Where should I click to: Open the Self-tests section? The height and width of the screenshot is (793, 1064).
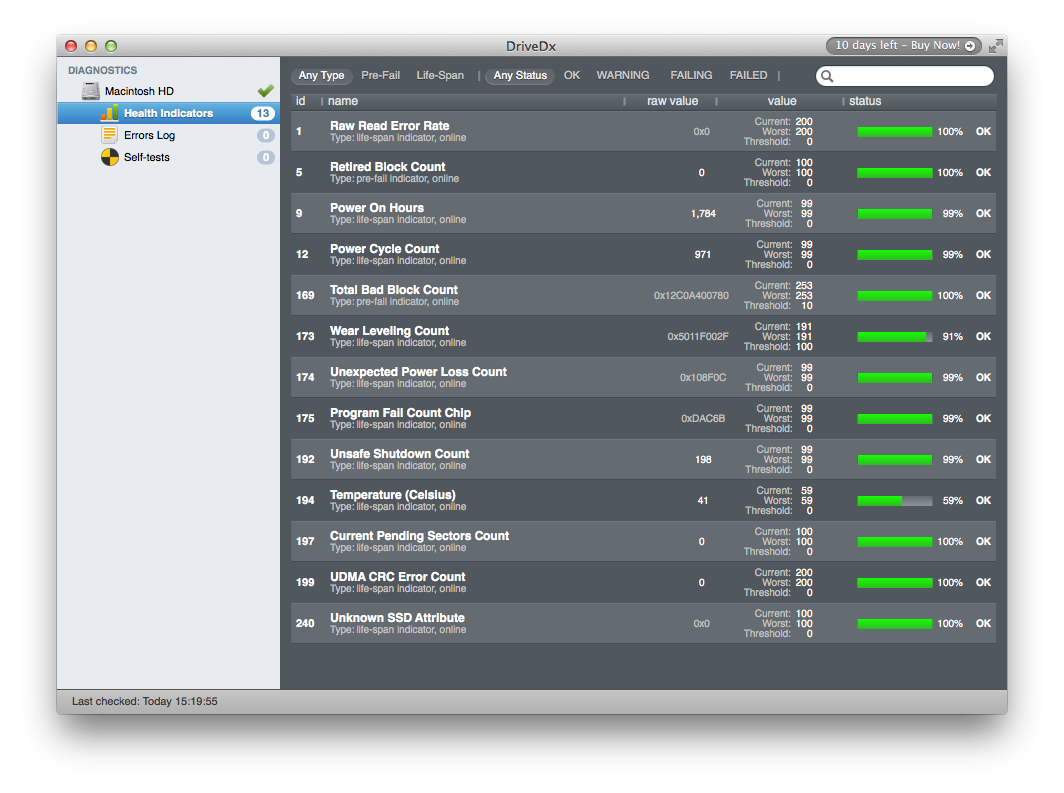[168, 157]
